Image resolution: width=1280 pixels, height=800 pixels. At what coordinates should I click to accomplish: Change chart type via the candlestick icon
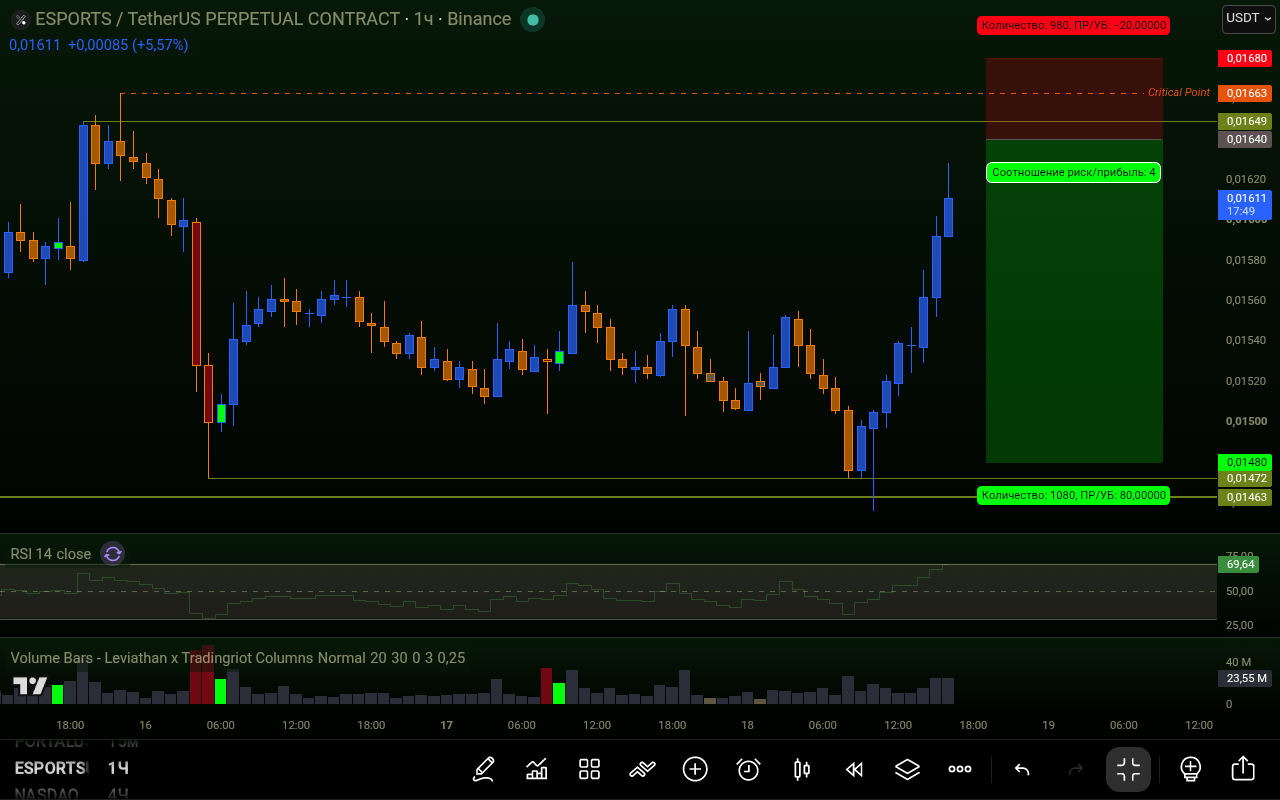(801, 769)
